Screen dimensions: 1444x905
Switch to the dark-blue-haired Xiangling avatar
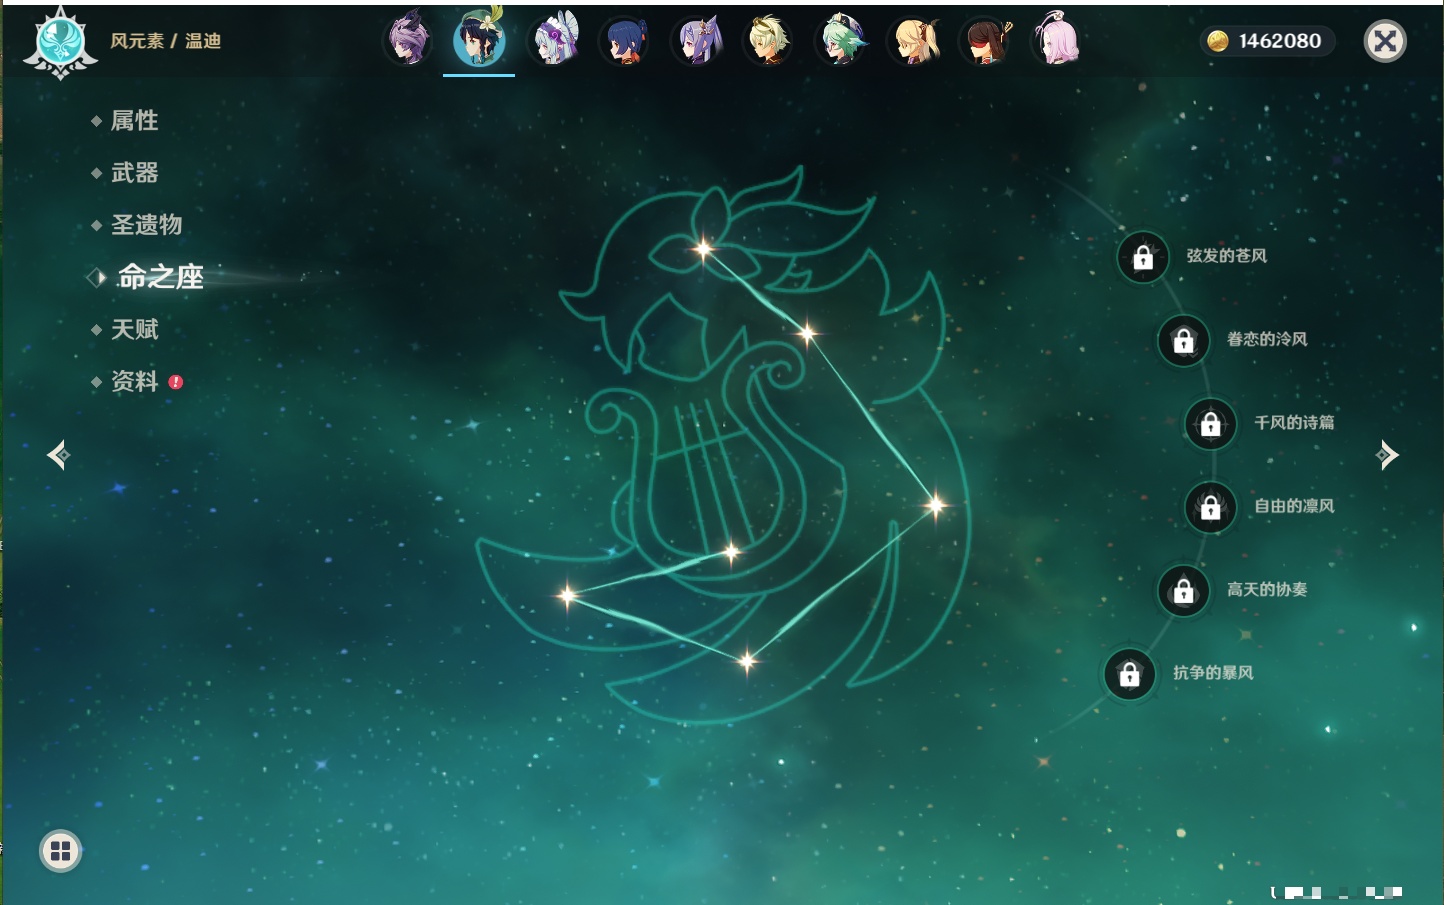point(624,42)
